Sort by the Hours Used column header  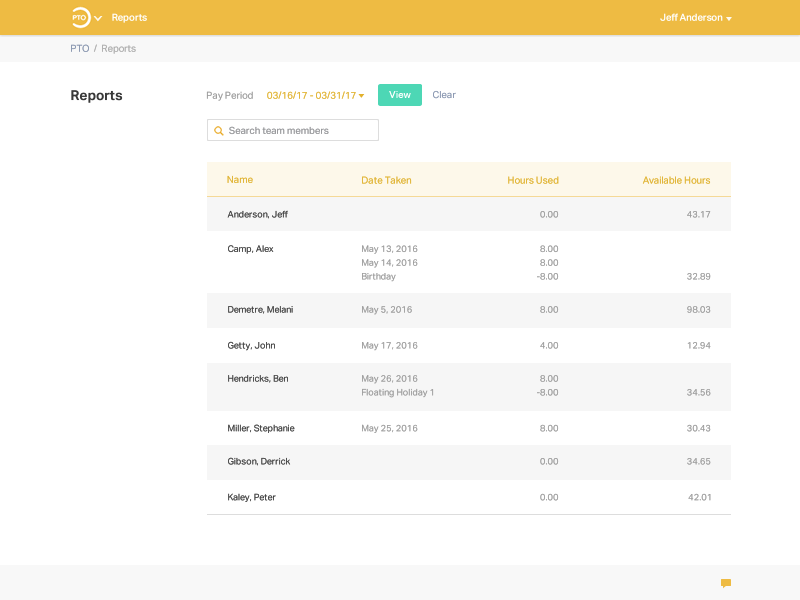[534, 180]
